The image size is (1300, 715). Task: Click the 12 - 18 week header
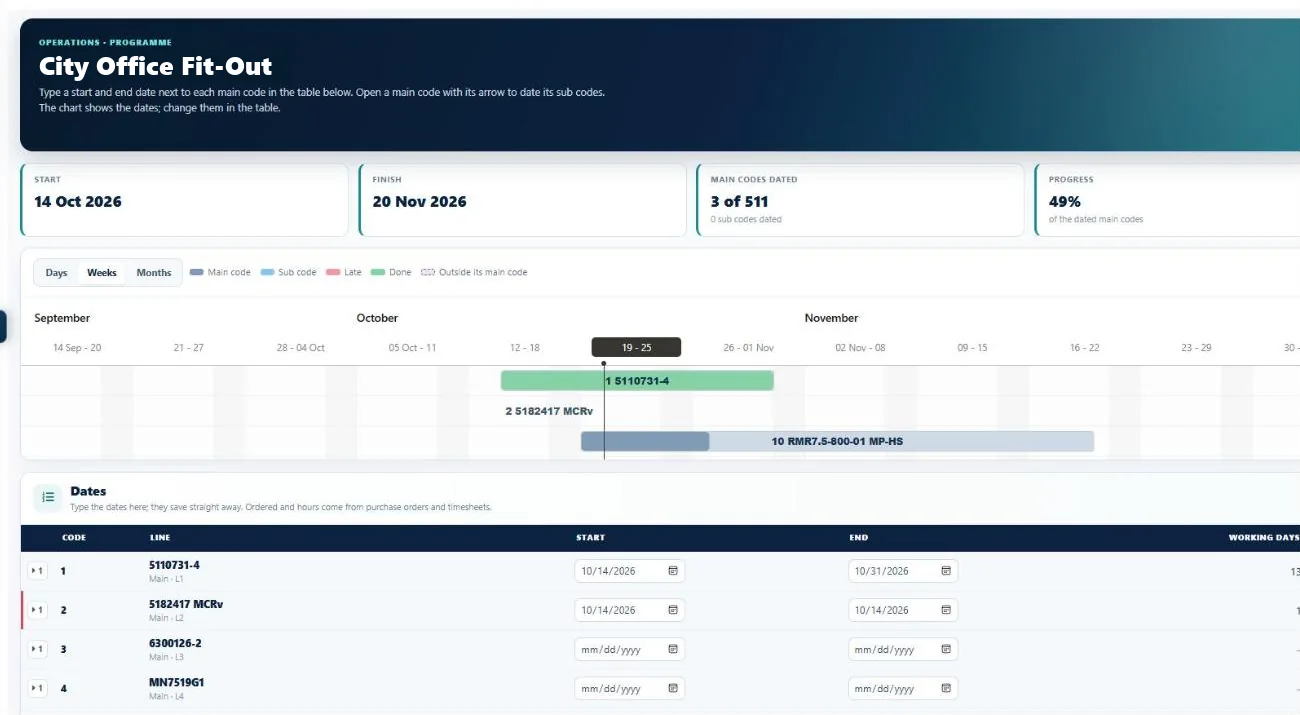click(525, 348)
